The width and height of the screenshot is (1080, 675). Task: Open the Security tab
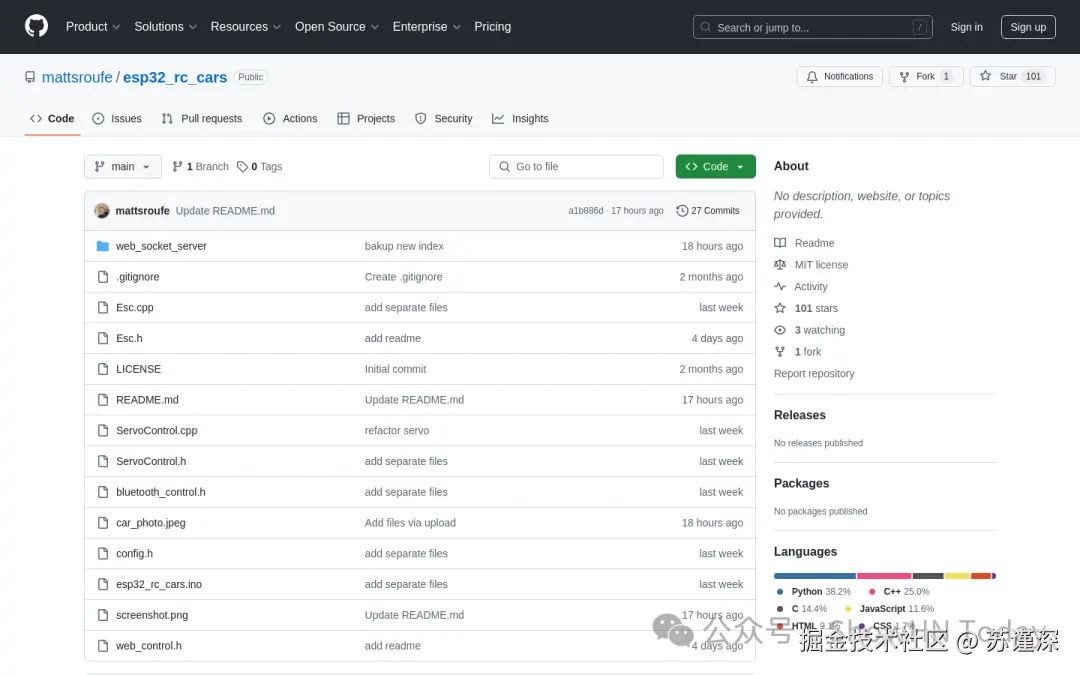point(444,118)
